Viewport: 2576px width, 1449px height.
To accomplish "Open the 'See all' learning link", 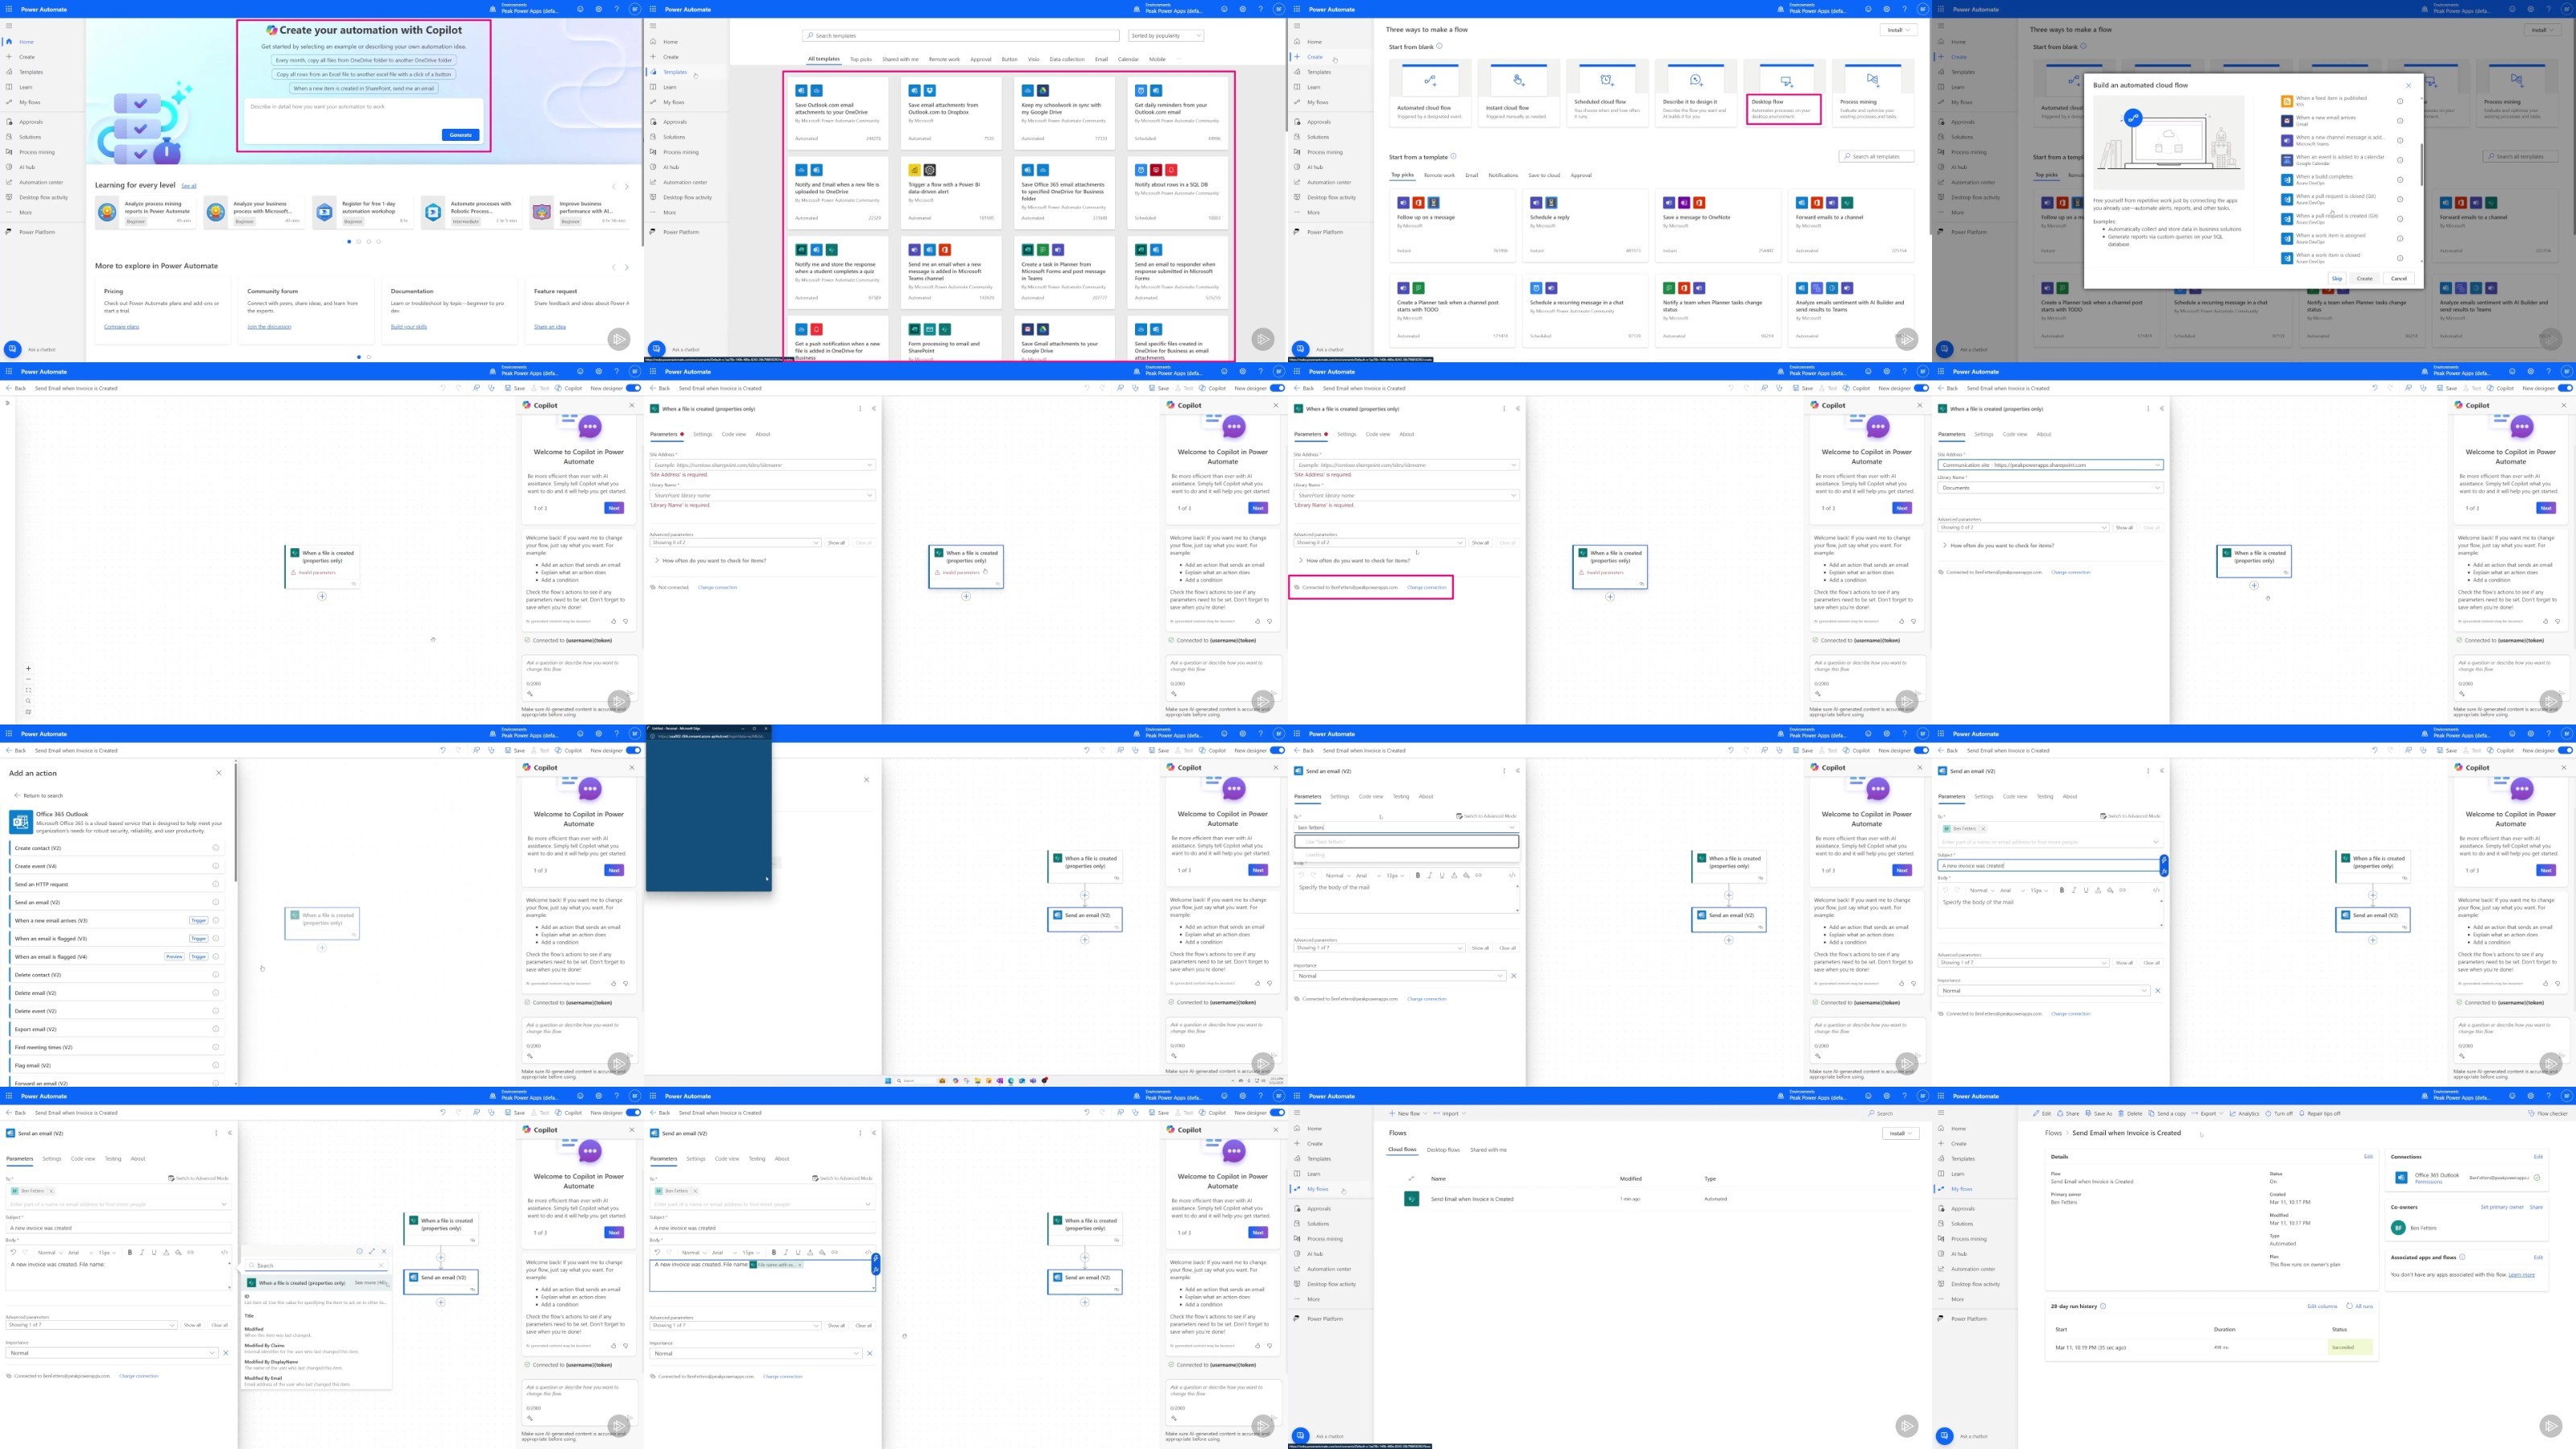I will (x=188, y=186).
